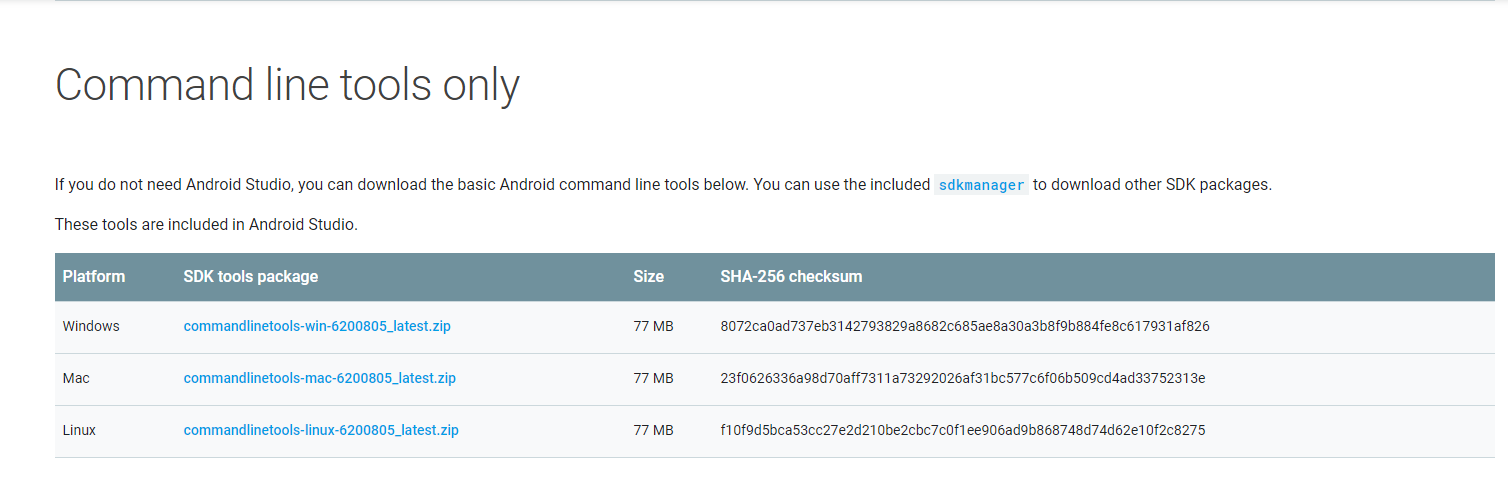
Task: Click the Windows SHA-256 checksum starting with 8072ca0a
Action: (x=964, y=326)
